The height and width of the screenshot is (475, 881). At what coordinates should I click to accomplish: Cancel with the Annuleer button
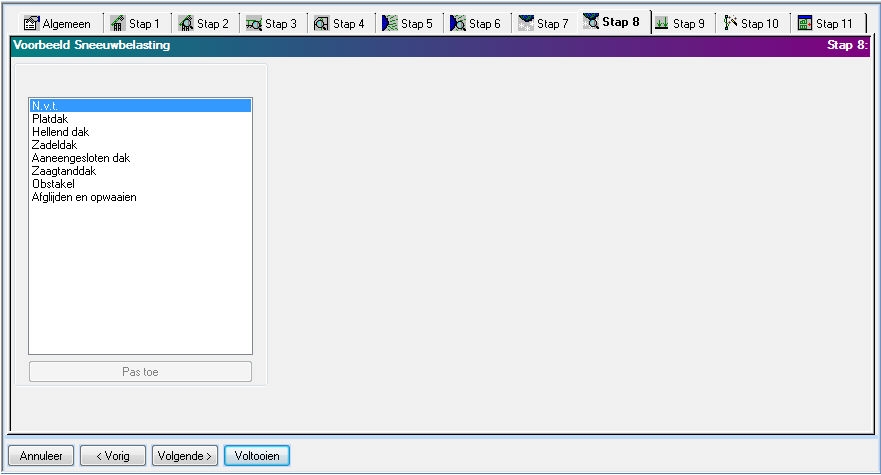click(41, 456)
